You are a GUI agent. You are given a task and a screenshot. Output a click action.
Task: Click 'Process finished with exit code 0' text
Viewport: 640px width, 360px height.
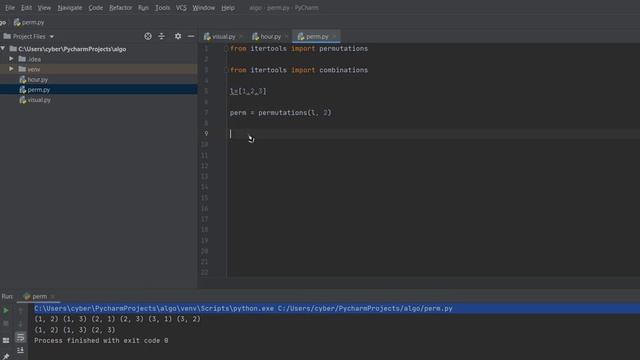101,340
